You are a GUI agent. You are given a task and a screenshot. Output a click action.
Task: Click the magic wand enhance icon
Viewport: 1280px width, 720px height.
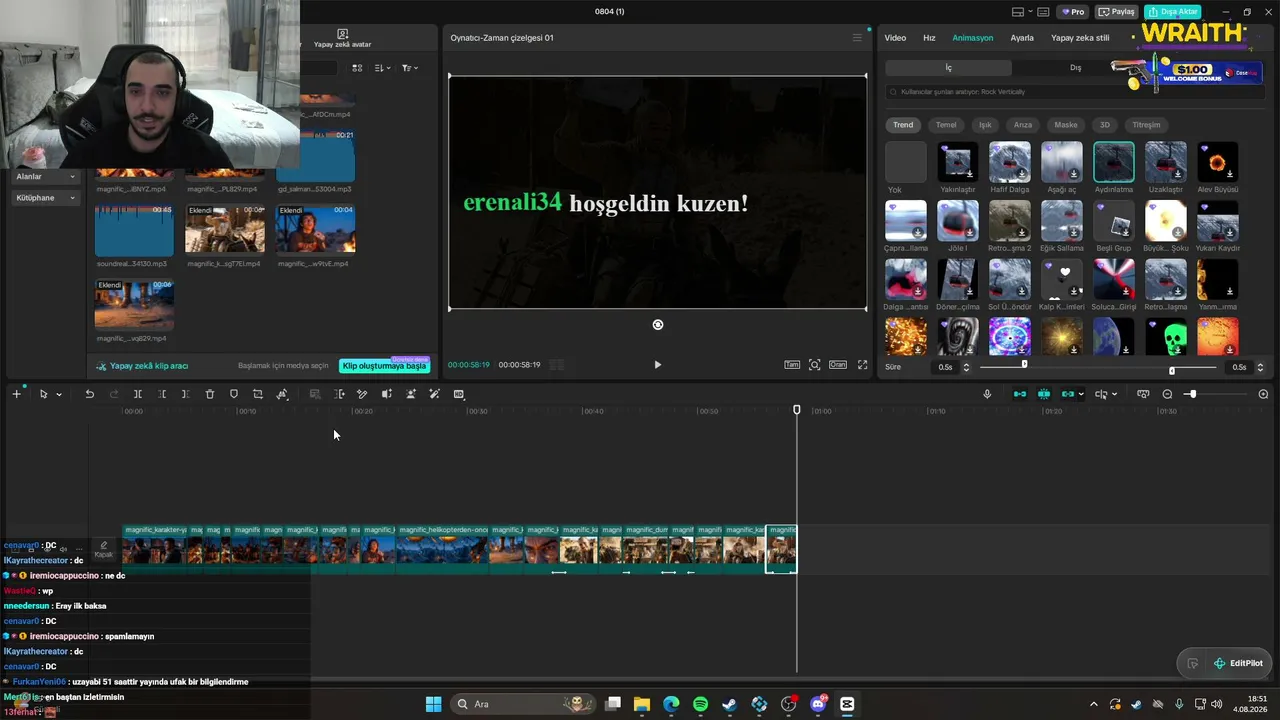coord(434,394)
